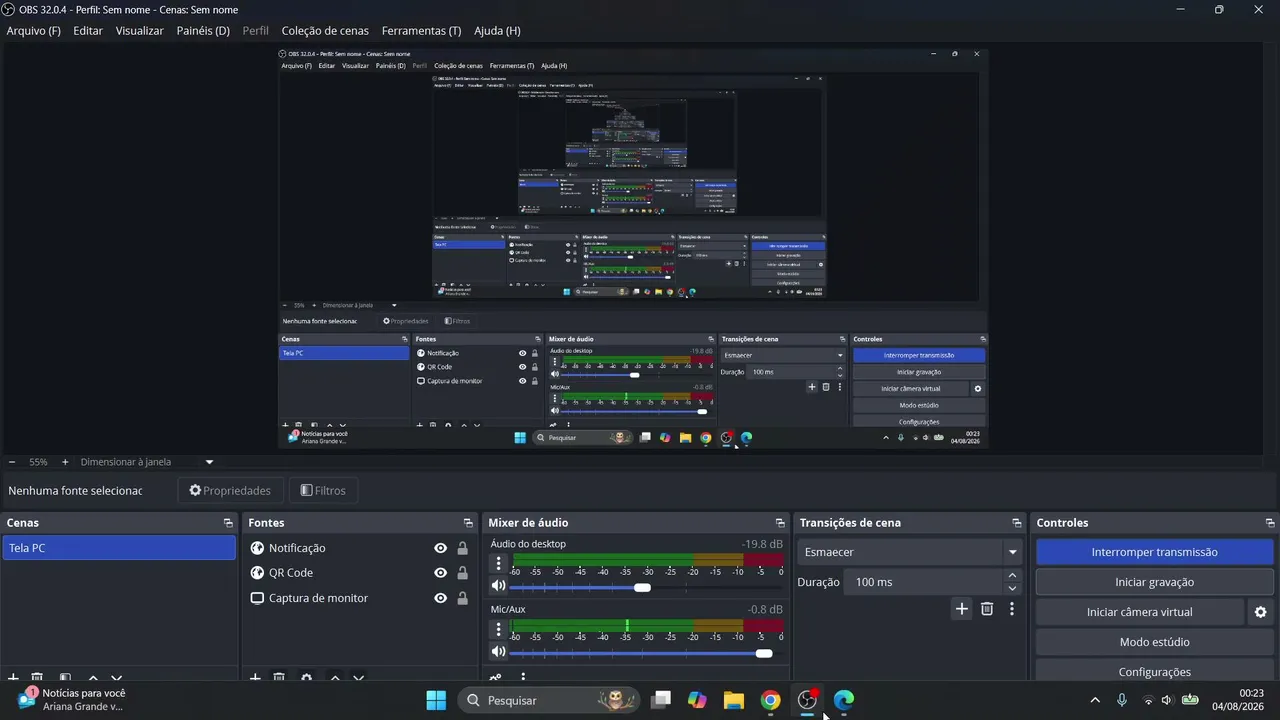The width and height of the screenshot is (1280, 720).
Task: Open Microsoft Edge from the taskbar
Action: point(844,700)
